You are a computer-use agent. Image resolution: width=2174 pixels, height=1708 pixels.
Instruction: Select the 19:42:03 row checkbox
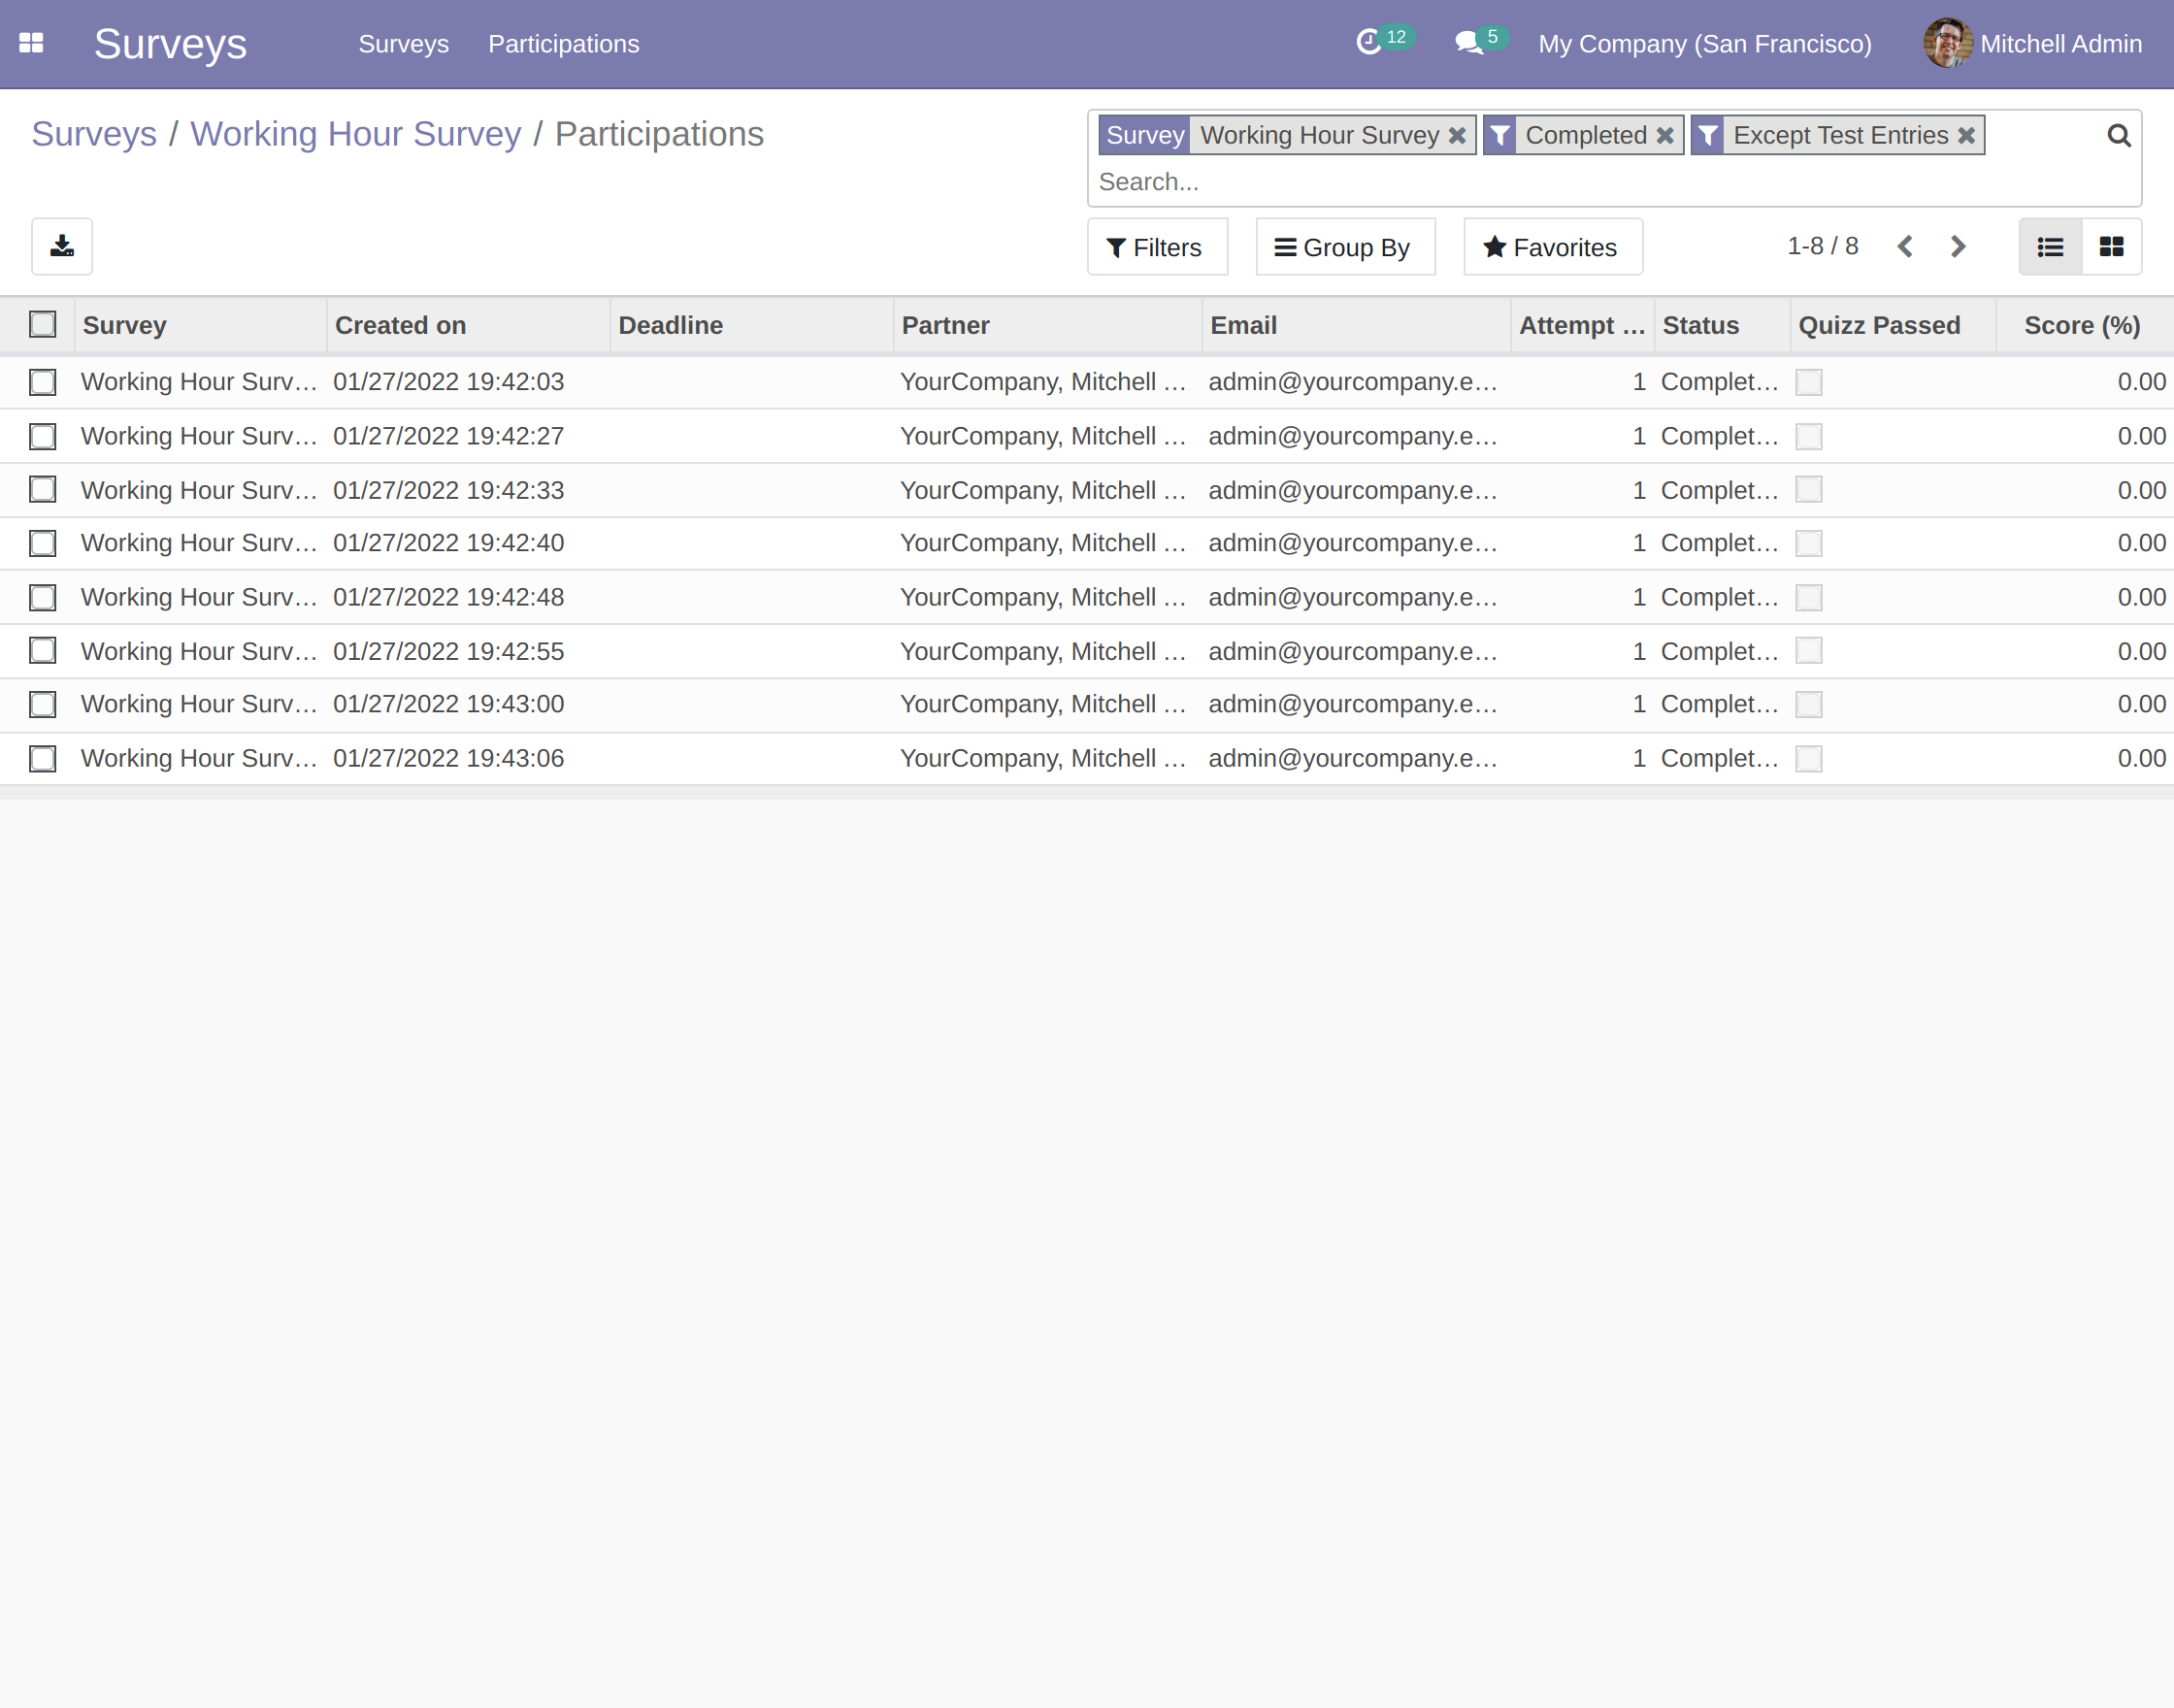pos(42,382)
